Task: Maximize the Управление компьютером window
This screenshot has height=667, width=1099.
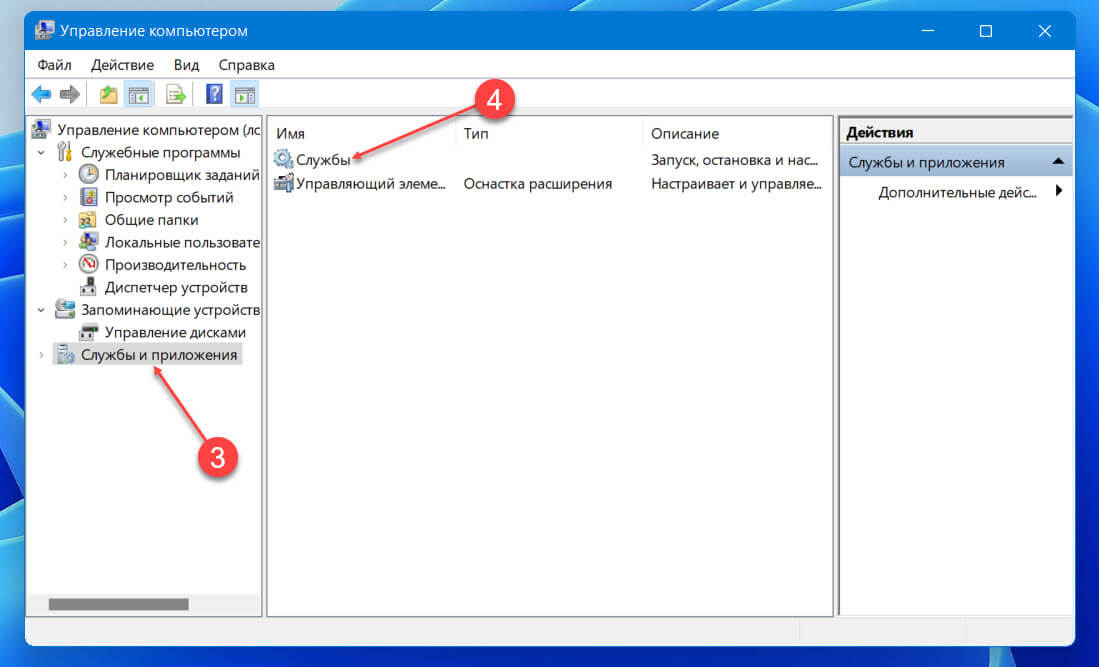Action: [x=985, y=31]
